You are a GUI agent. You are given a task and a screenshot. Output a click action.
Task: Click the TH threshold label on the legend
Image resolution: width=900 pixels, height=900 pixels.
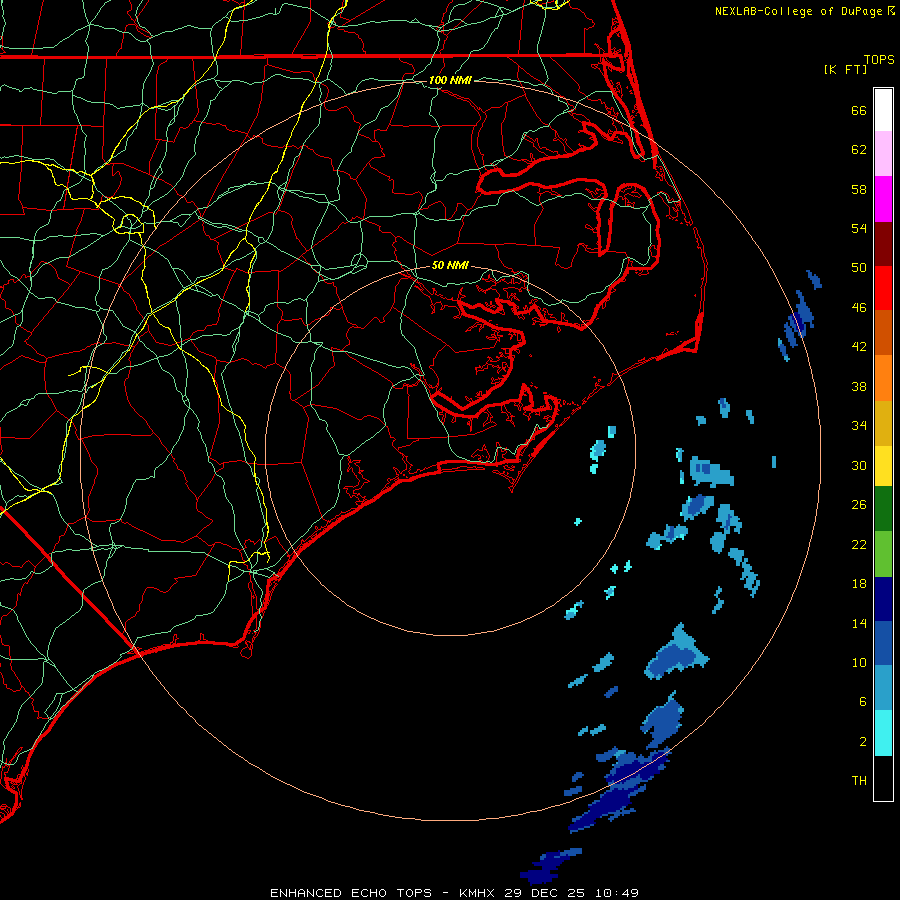pyautogui.click(x=859, y=780)
